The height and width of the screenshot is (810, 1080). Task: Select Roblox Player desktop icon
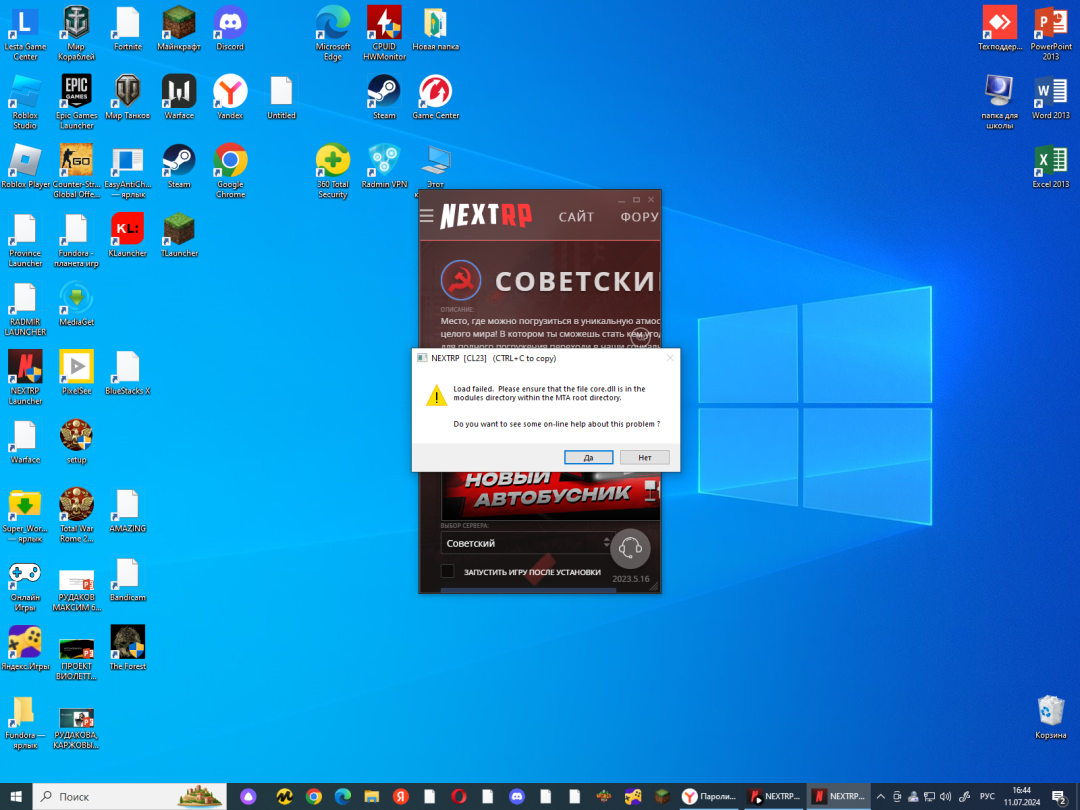click(25, 166)
